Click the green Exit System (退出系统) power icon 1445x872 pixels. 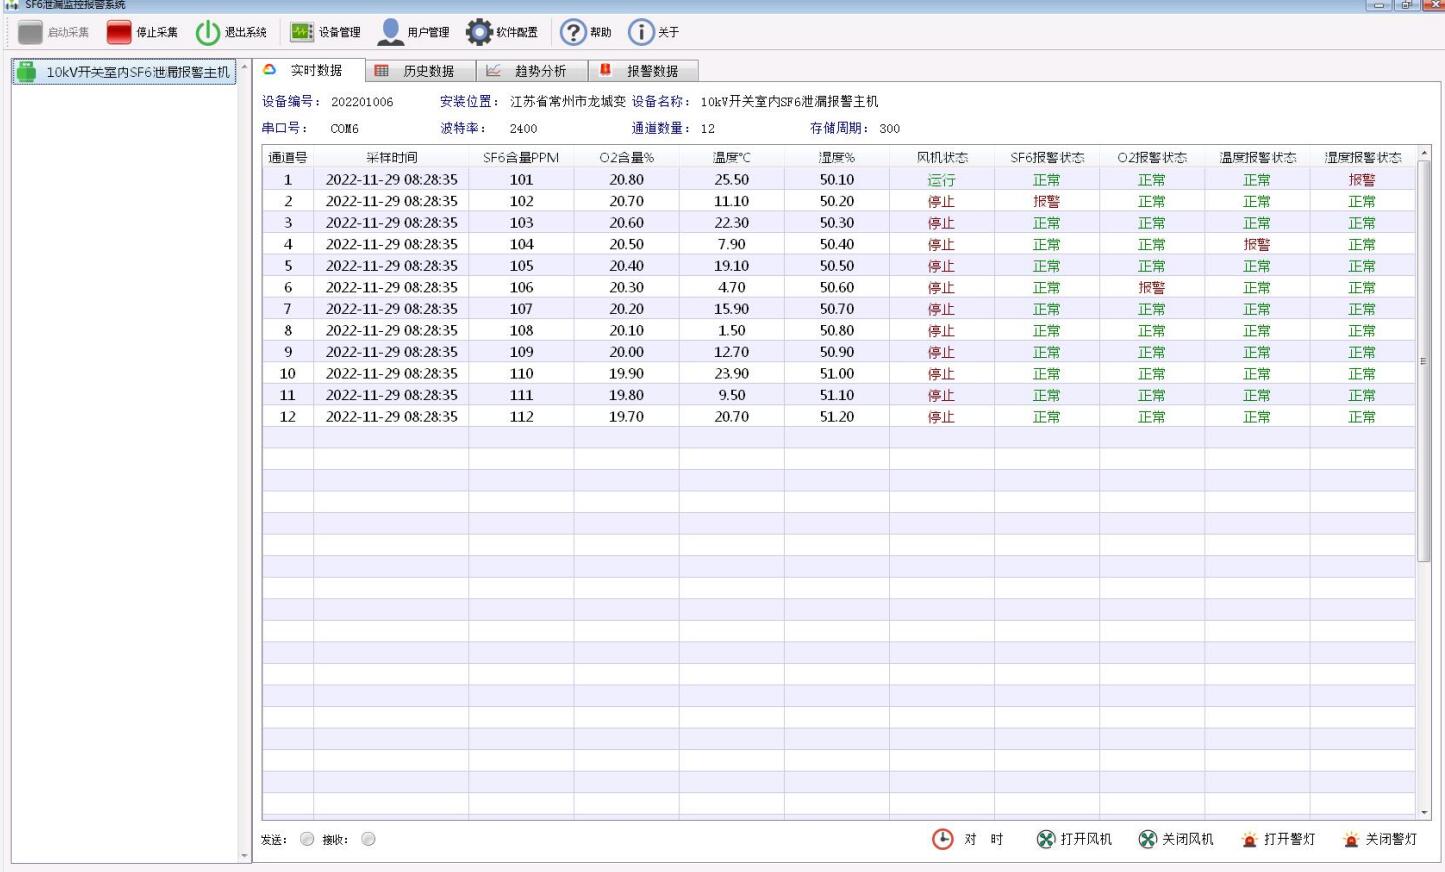(207, 32)
